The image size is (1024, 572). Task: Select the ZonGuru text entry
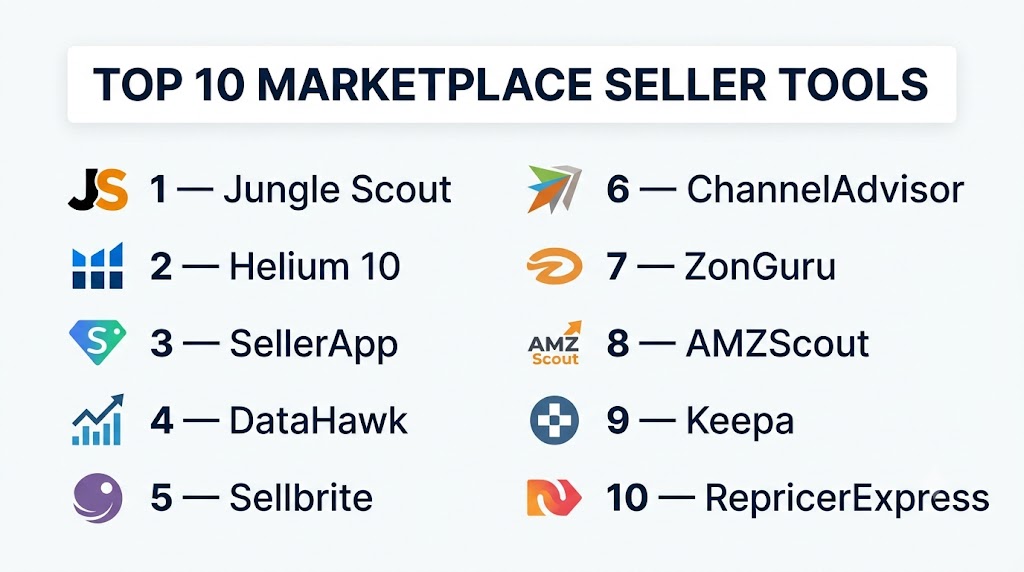coord(760,266)
